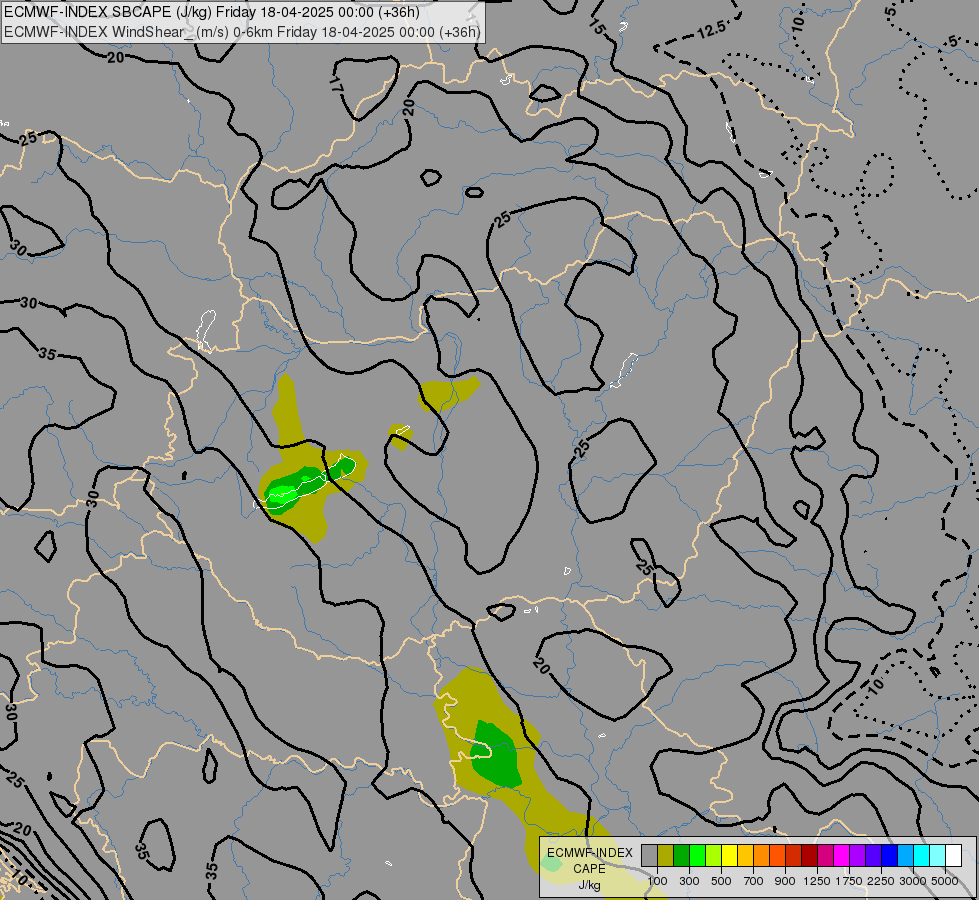Click the 12.5 dashed contour label
The width and height of the screenshot is (979, 900).
pyautogui.click(x=712, y=29)
